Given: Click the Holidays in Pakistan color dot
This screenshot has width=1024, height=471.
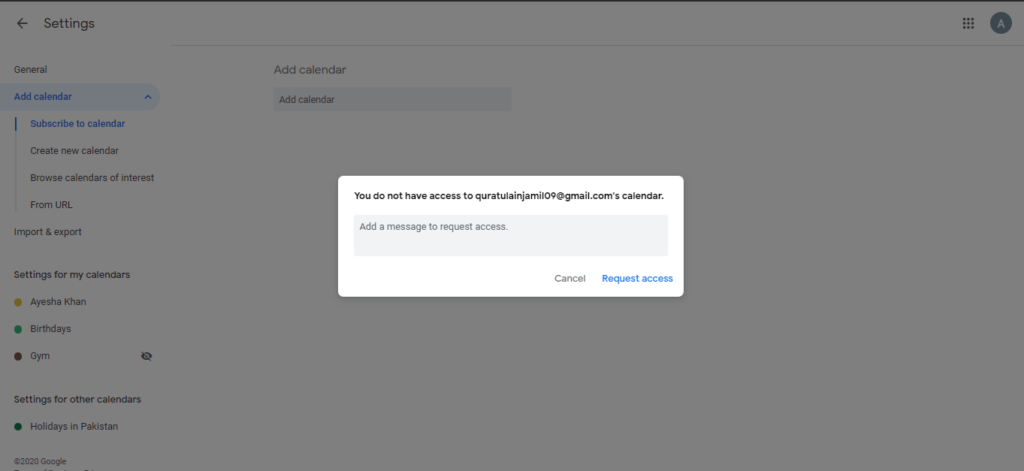Looking at the screenshot, I should click(18, 427).
